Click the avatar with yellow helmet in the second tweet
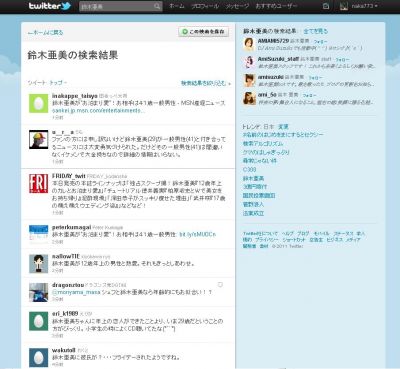The image size is (400, 369). pyautogui.click(x=38, y=139)
